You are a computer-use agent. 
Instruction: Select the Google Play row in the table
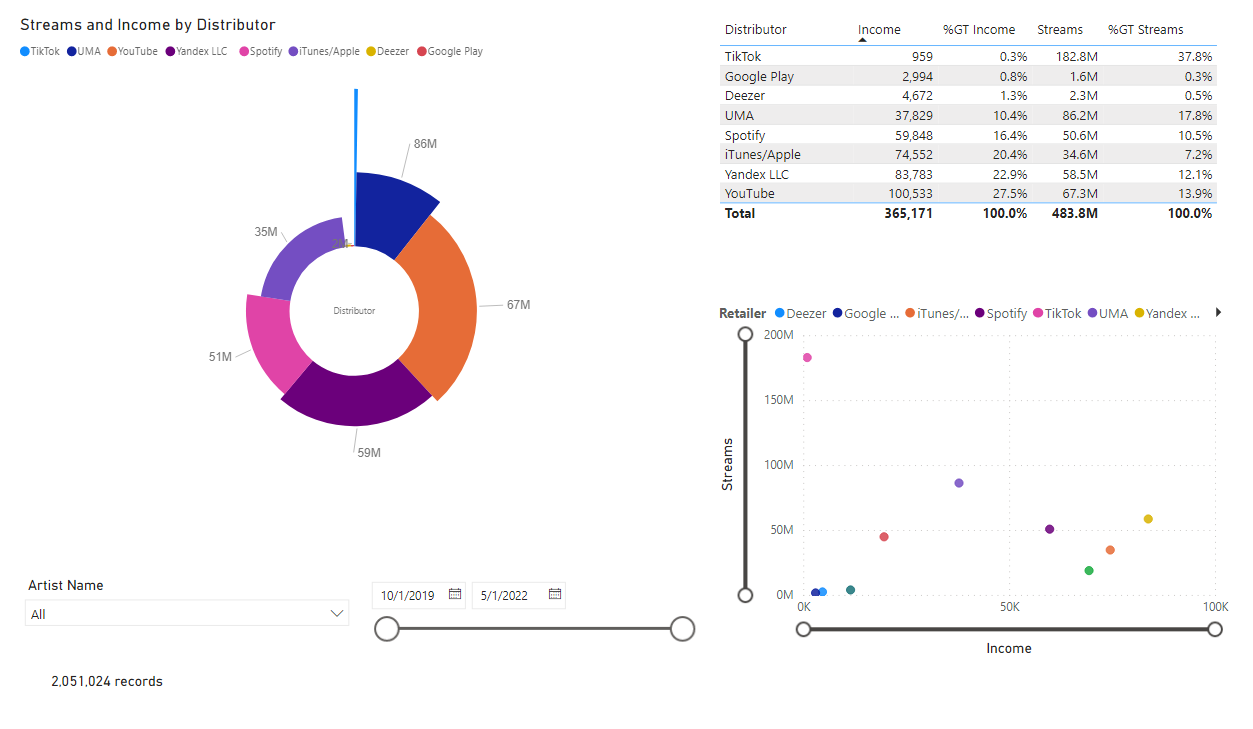pos(968,76)
